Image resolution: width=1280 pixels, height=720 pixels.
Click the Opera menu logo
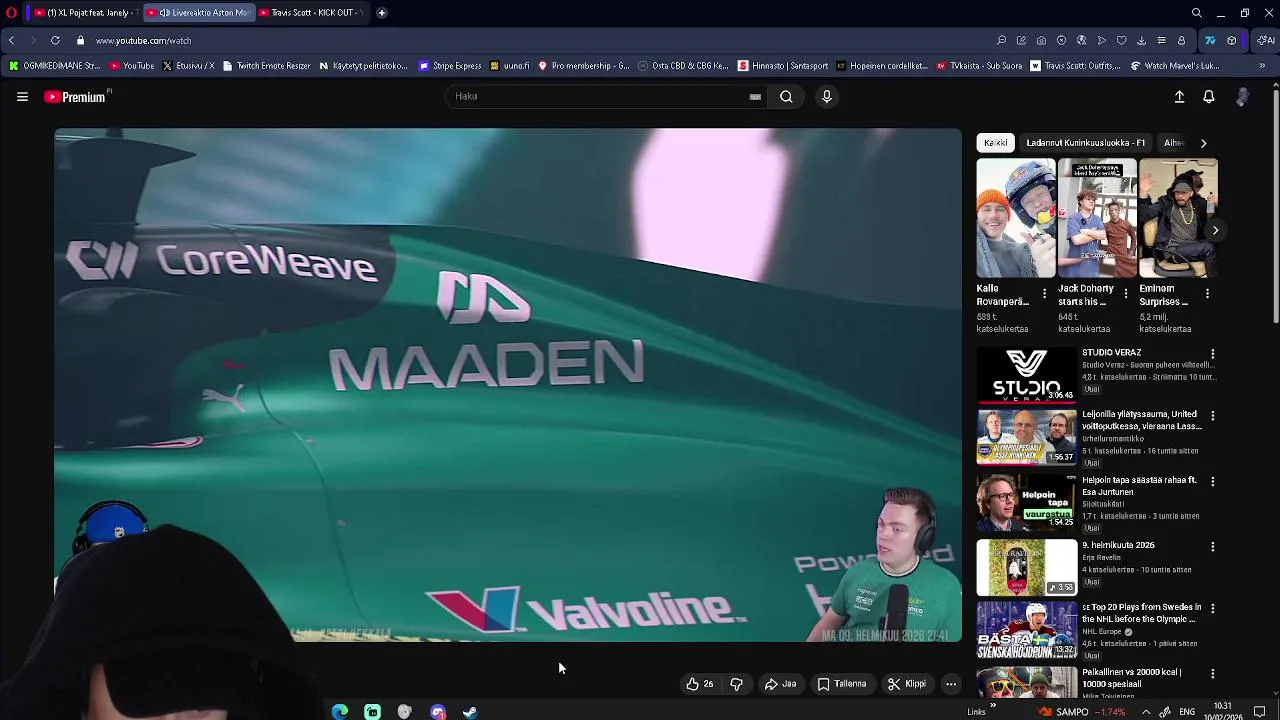pos(11,13)
